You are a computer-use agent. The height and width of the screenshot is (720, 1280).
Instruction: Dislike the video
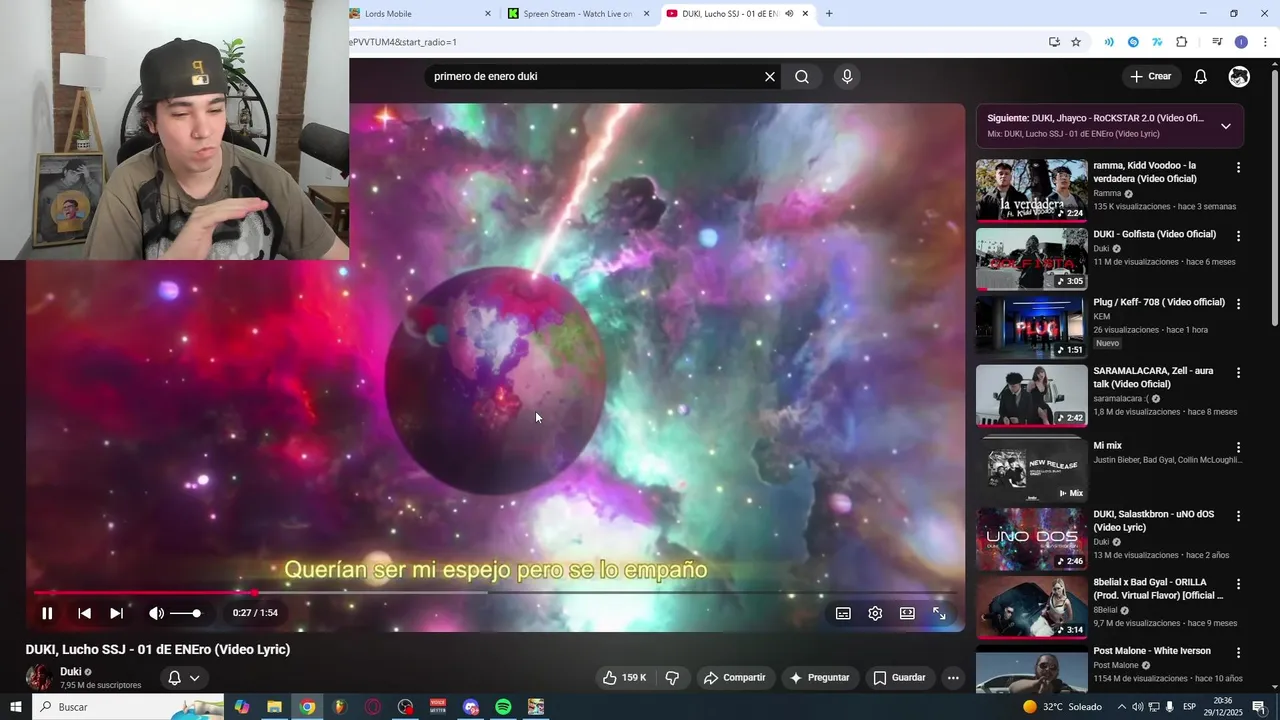tap(672, 678)
